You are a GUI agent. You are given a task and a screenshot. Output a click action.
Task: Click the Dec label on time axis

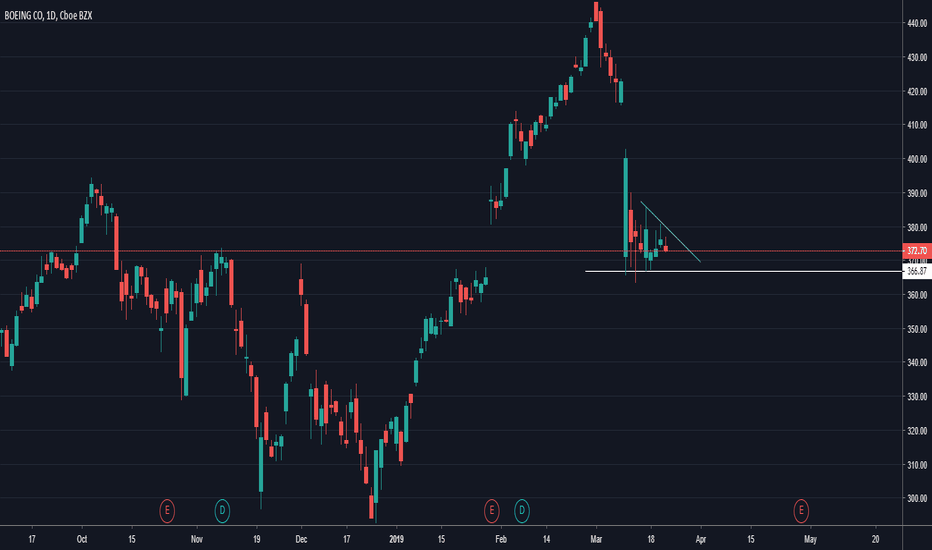301,539
